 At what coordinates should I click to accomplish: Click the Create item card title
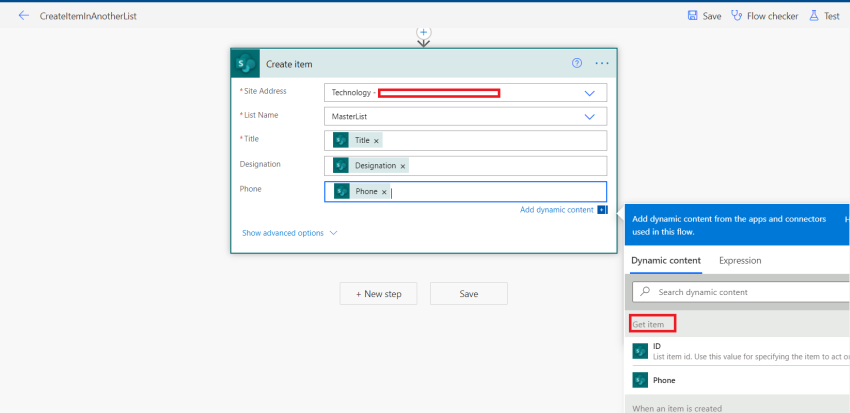289,64
